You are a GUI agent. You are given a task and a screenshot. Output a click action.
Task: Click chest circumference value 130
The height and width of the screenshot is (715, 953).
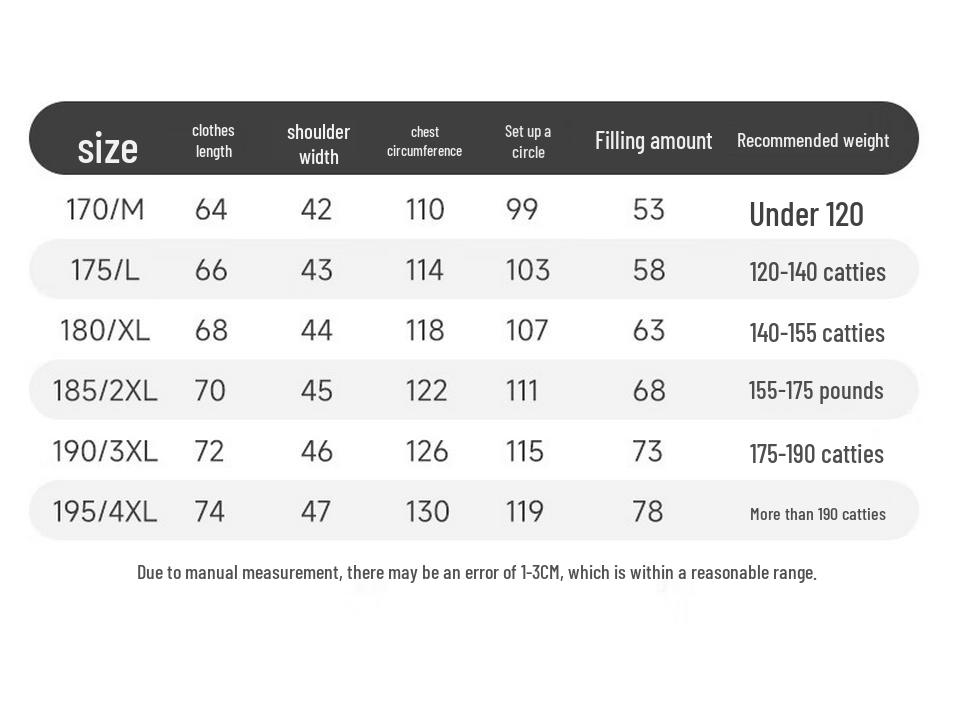click(427, 511)
